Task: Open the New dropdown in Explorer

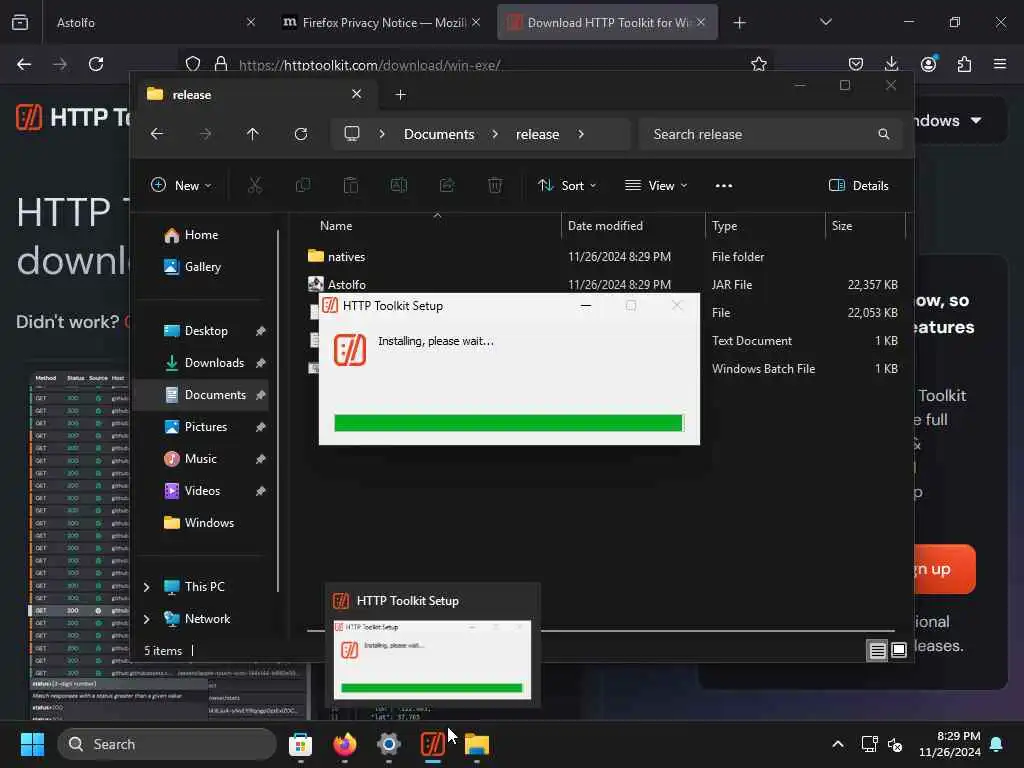Action: click(181, 185)
